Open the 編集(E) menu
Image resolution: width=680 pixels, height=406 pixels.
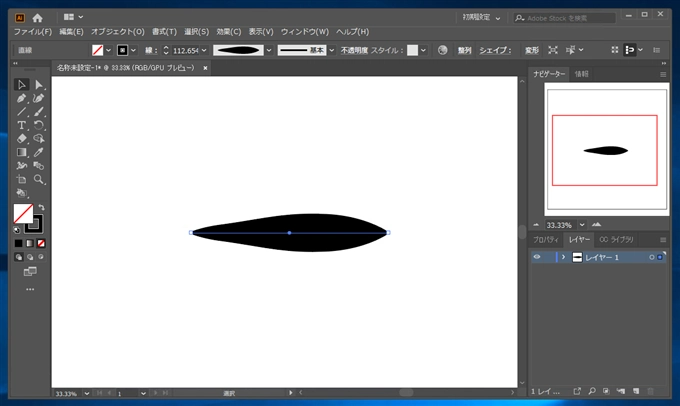(x=71, y=32)
